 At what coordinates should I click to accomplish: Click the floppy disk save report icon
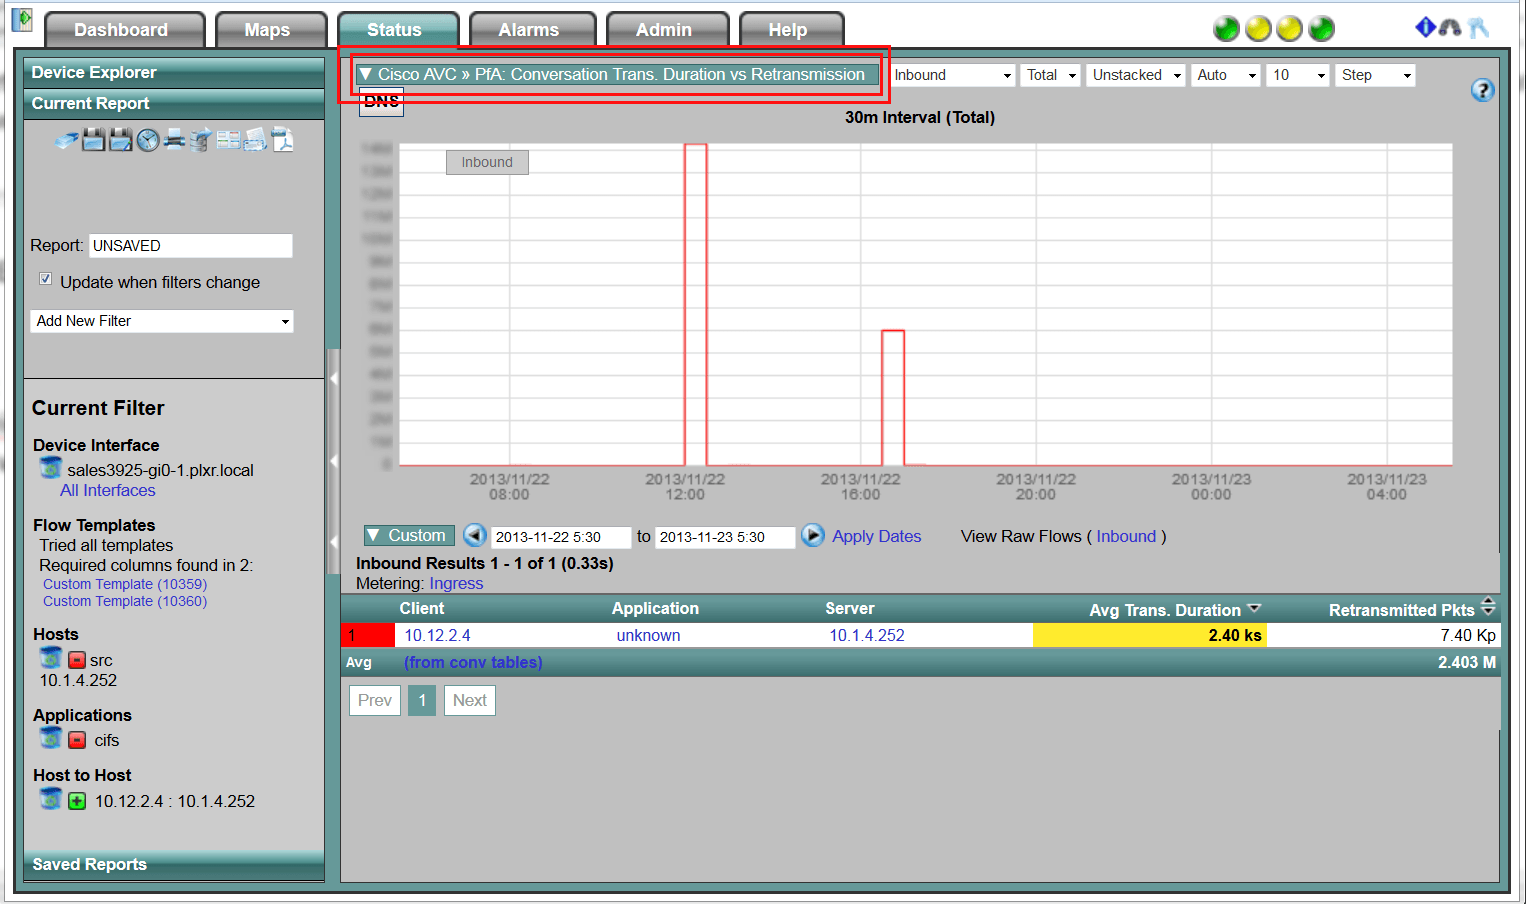94,140
